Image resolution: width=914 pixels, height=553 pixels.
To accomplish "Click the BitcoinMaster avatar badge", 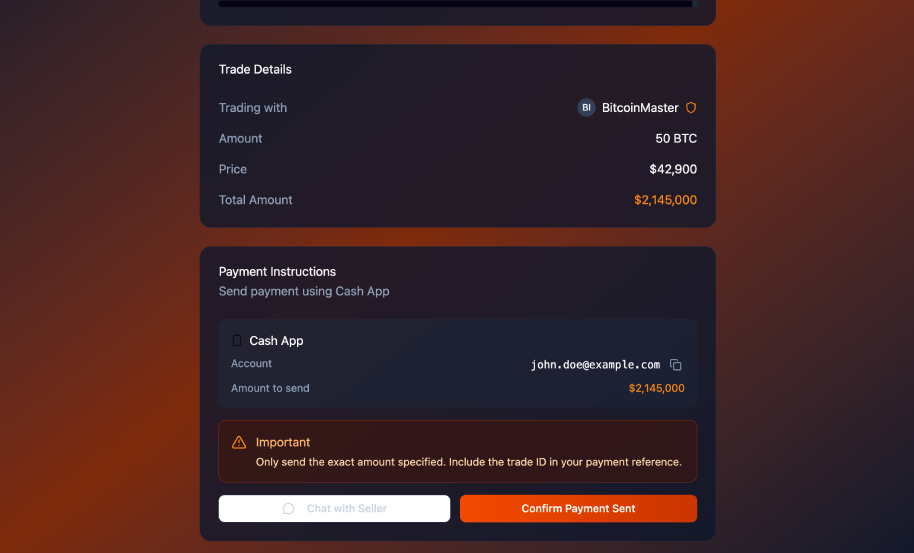I will [587, 108].
